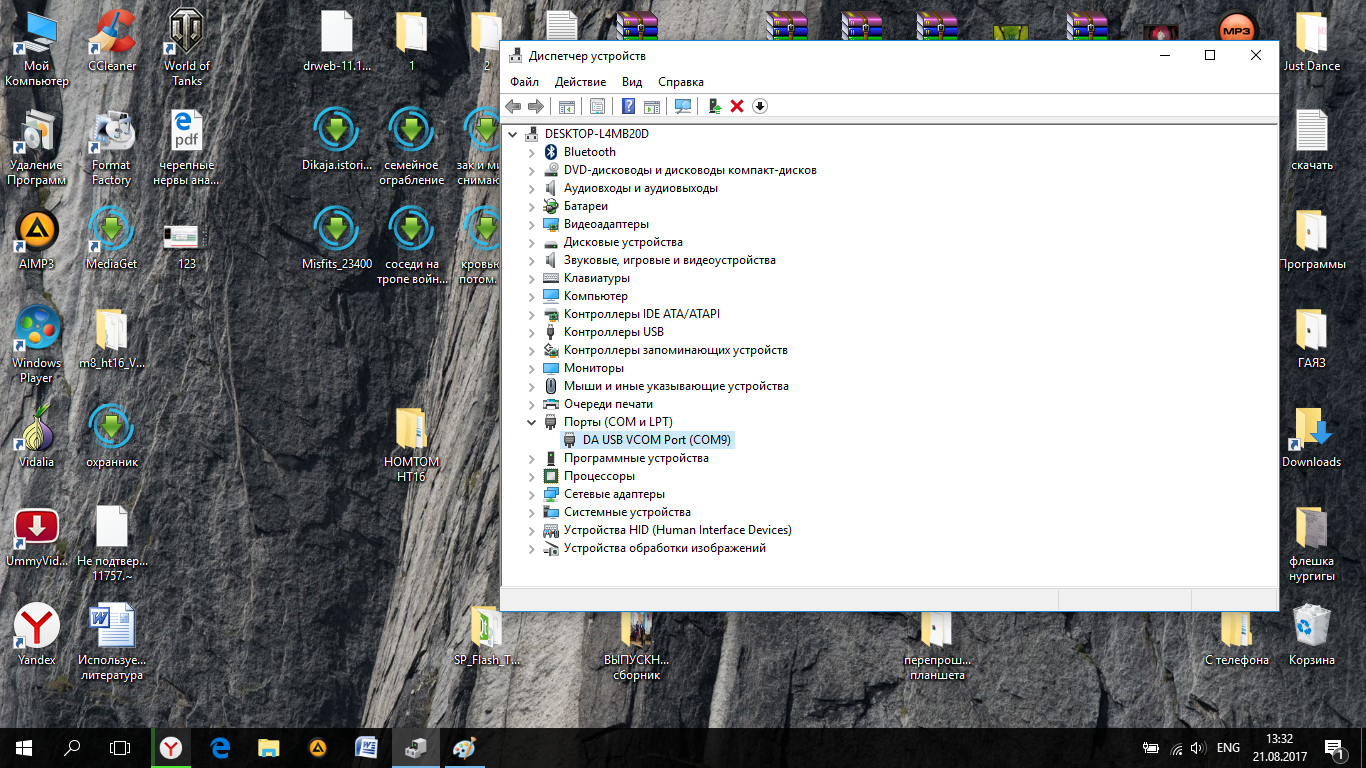Select the Видеоадаптеры tree item
This screenshot has width=1366, height=768.
[606, 224]
